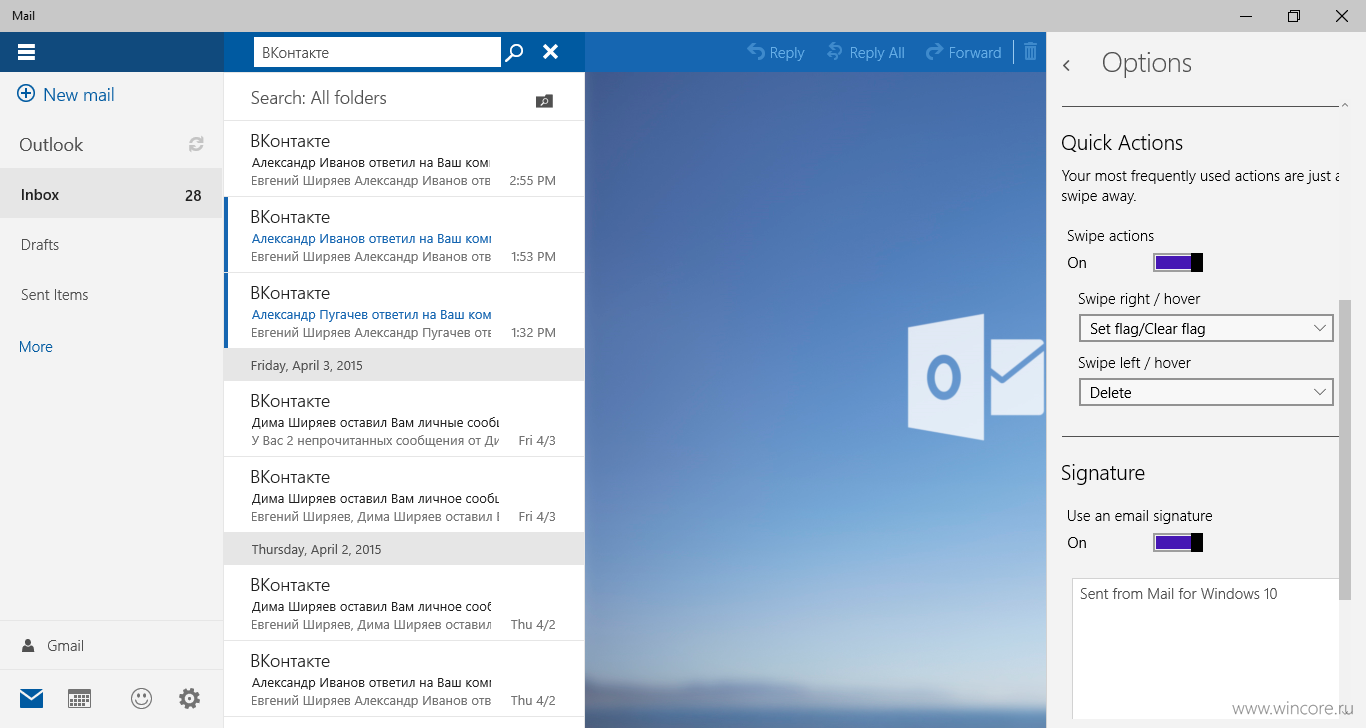
Task: Clear the search with the X icon
Action: pyautogui.click(x=550, y=52)
